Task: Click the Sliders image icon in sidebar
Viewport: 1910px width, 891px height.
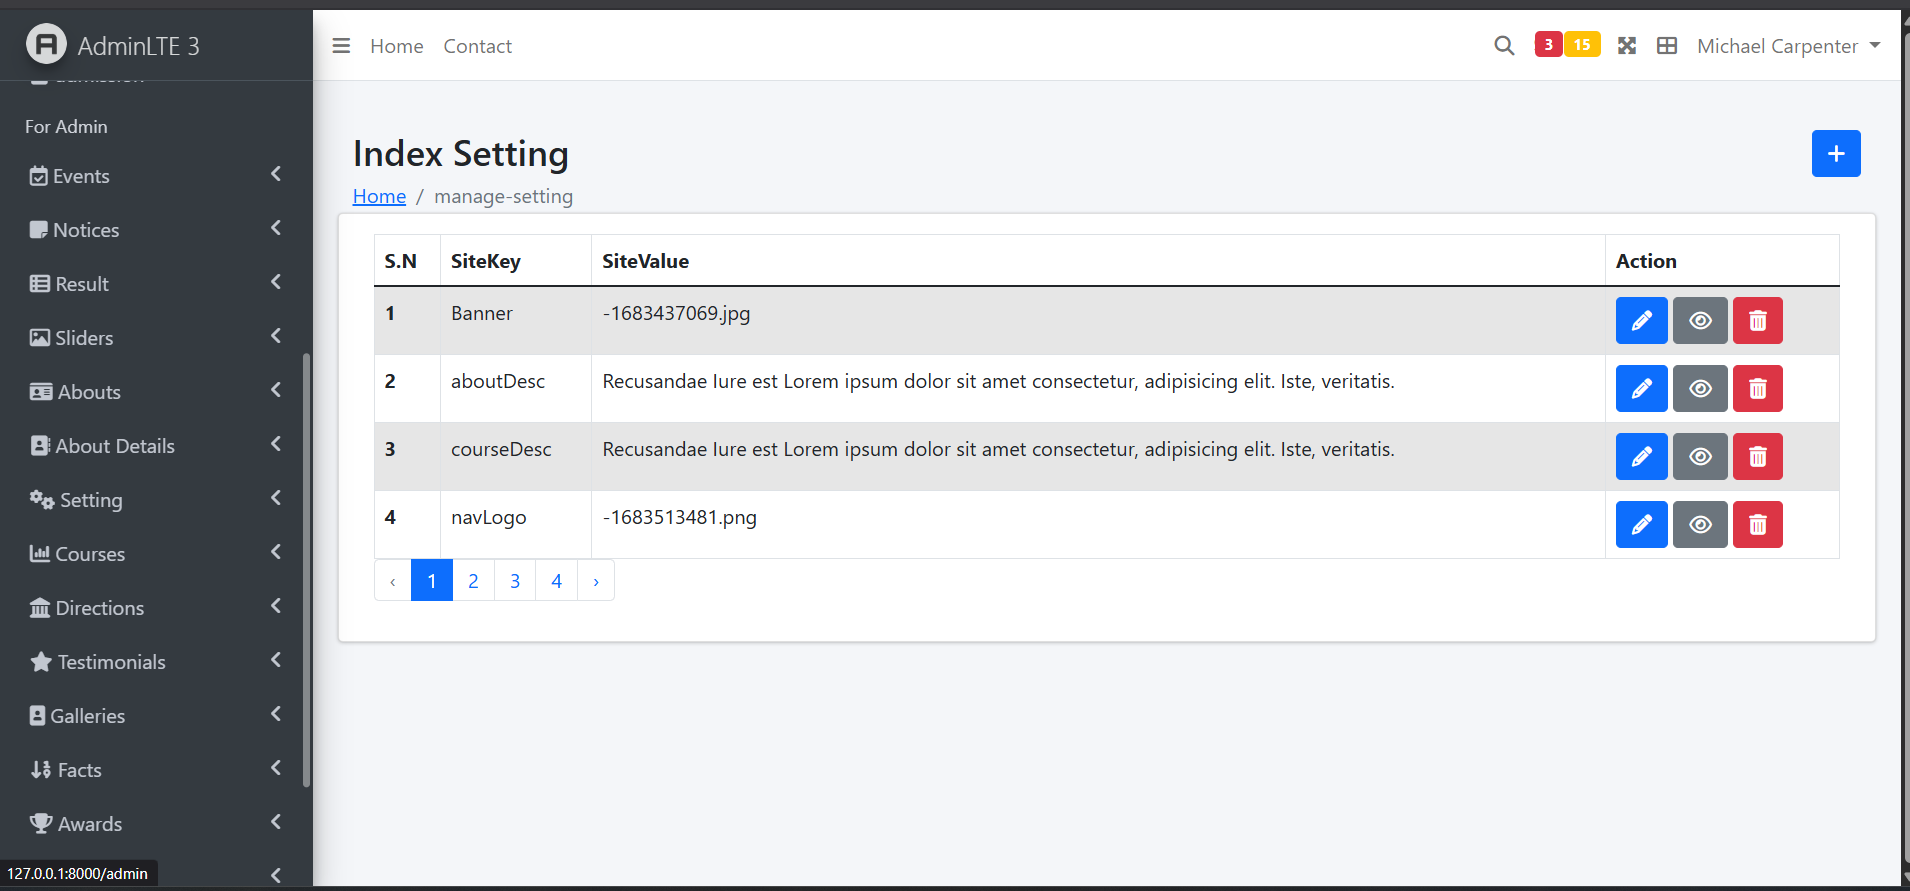Action: (x=40, y=338)
